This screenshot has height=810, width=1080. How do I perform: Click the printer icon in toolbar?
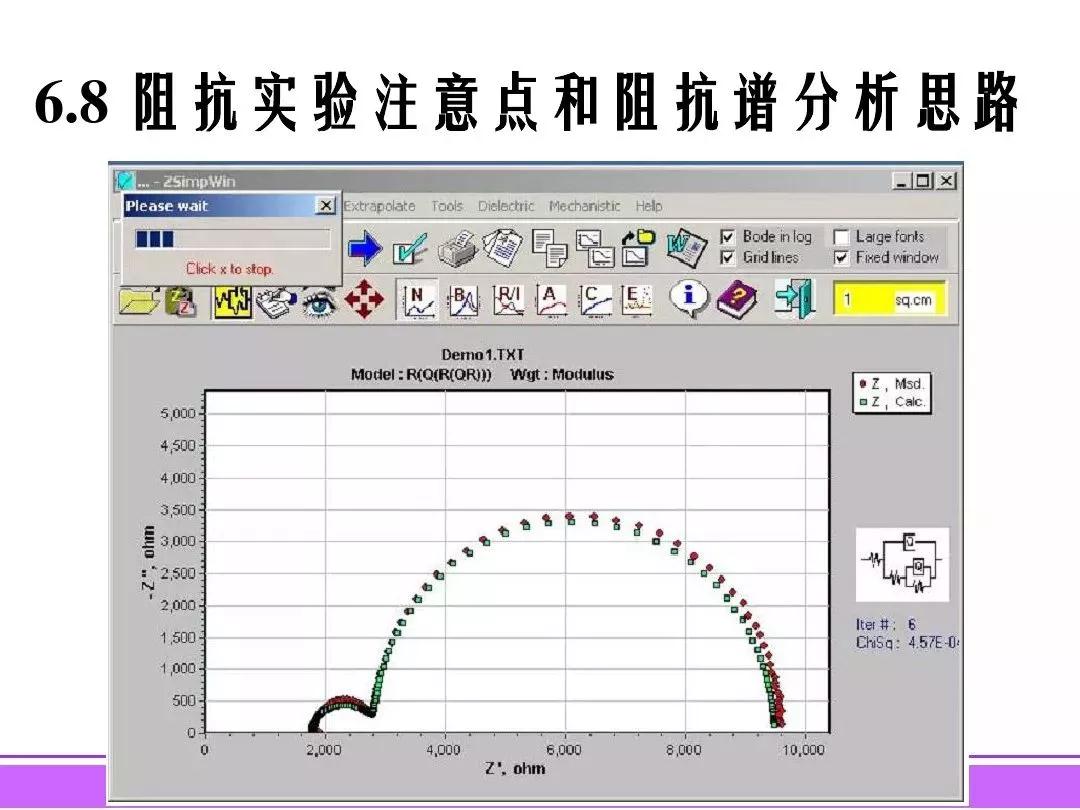tap(459, 246)
